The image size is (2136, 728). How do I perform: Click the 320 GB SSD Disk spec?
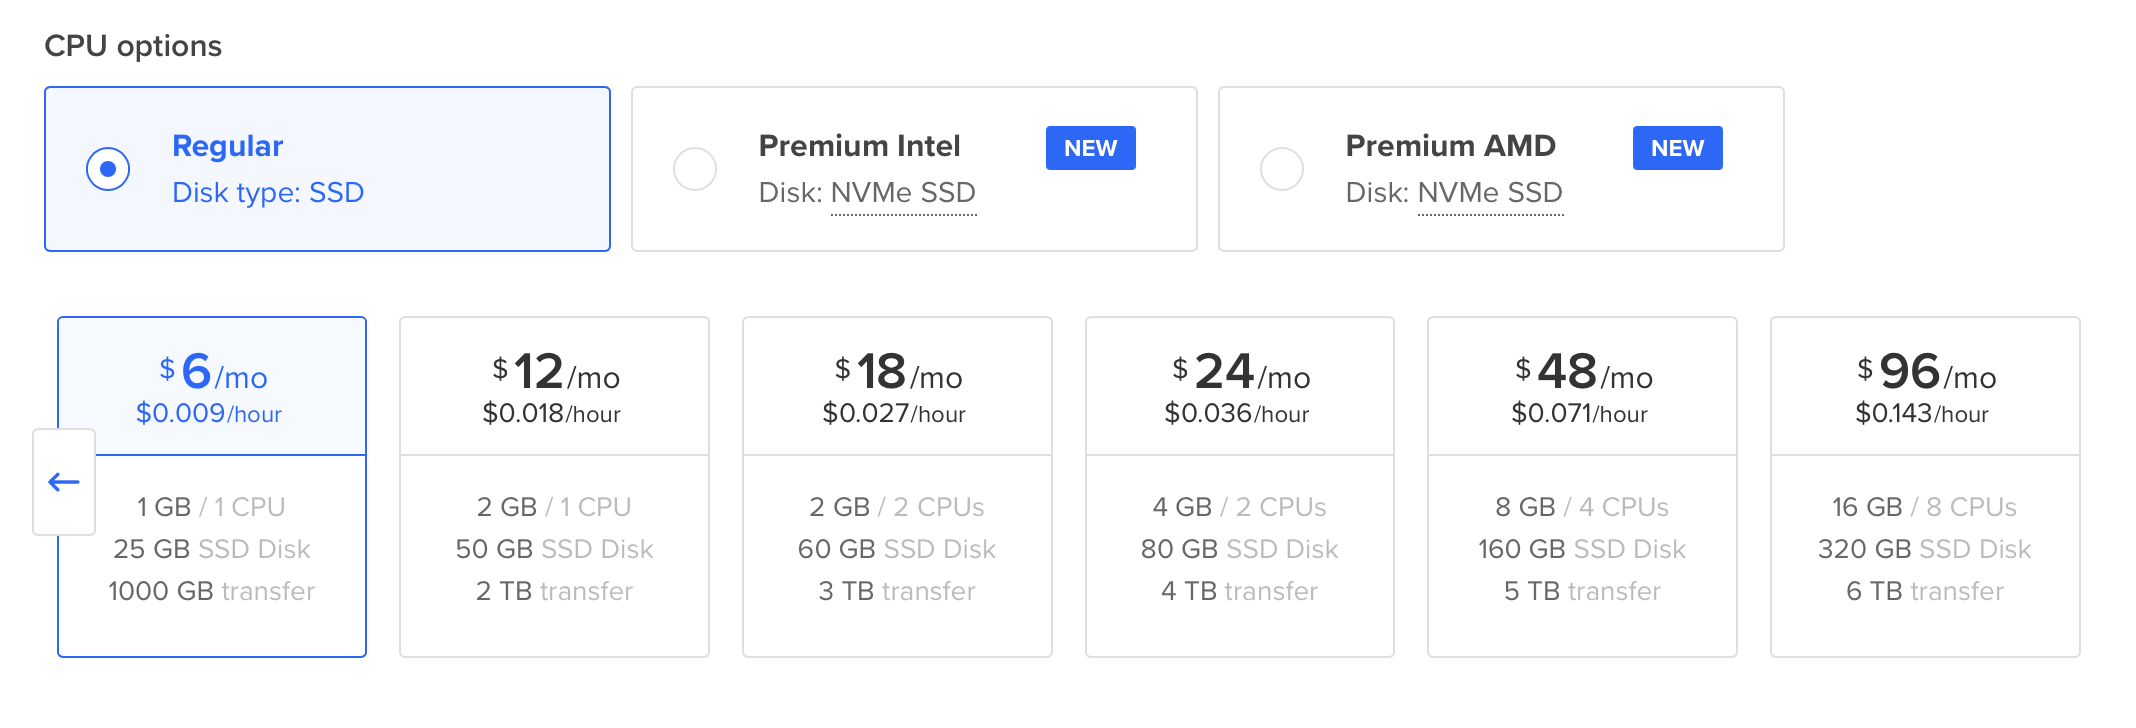(x=1924, y=549)
